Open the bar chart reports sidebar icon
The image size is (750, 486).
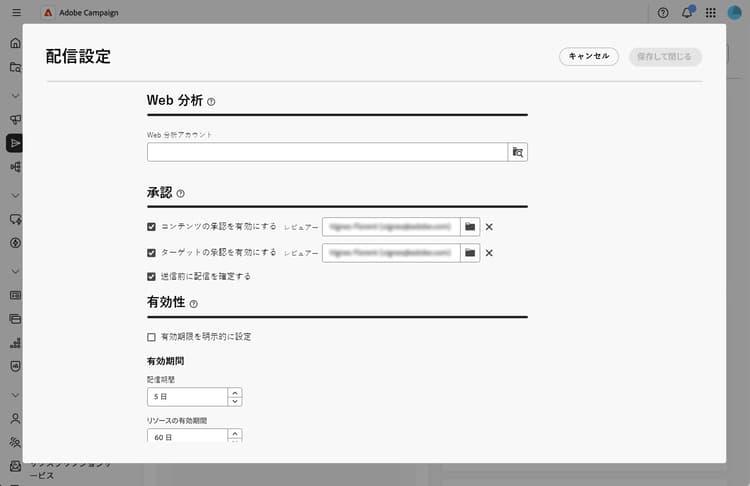pos(15,343)
